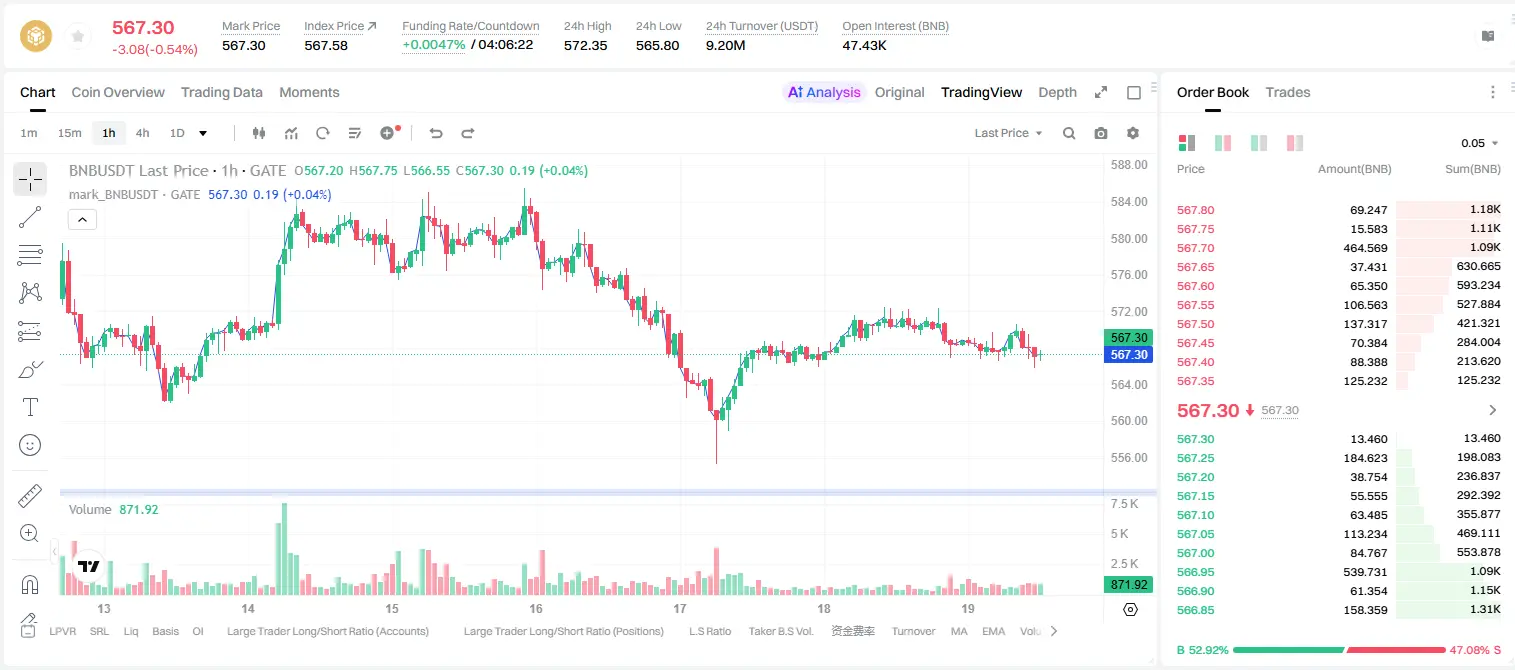Open chart settings gear icon
This screenshot has height=670, width=1515.
pos(1133,133)
